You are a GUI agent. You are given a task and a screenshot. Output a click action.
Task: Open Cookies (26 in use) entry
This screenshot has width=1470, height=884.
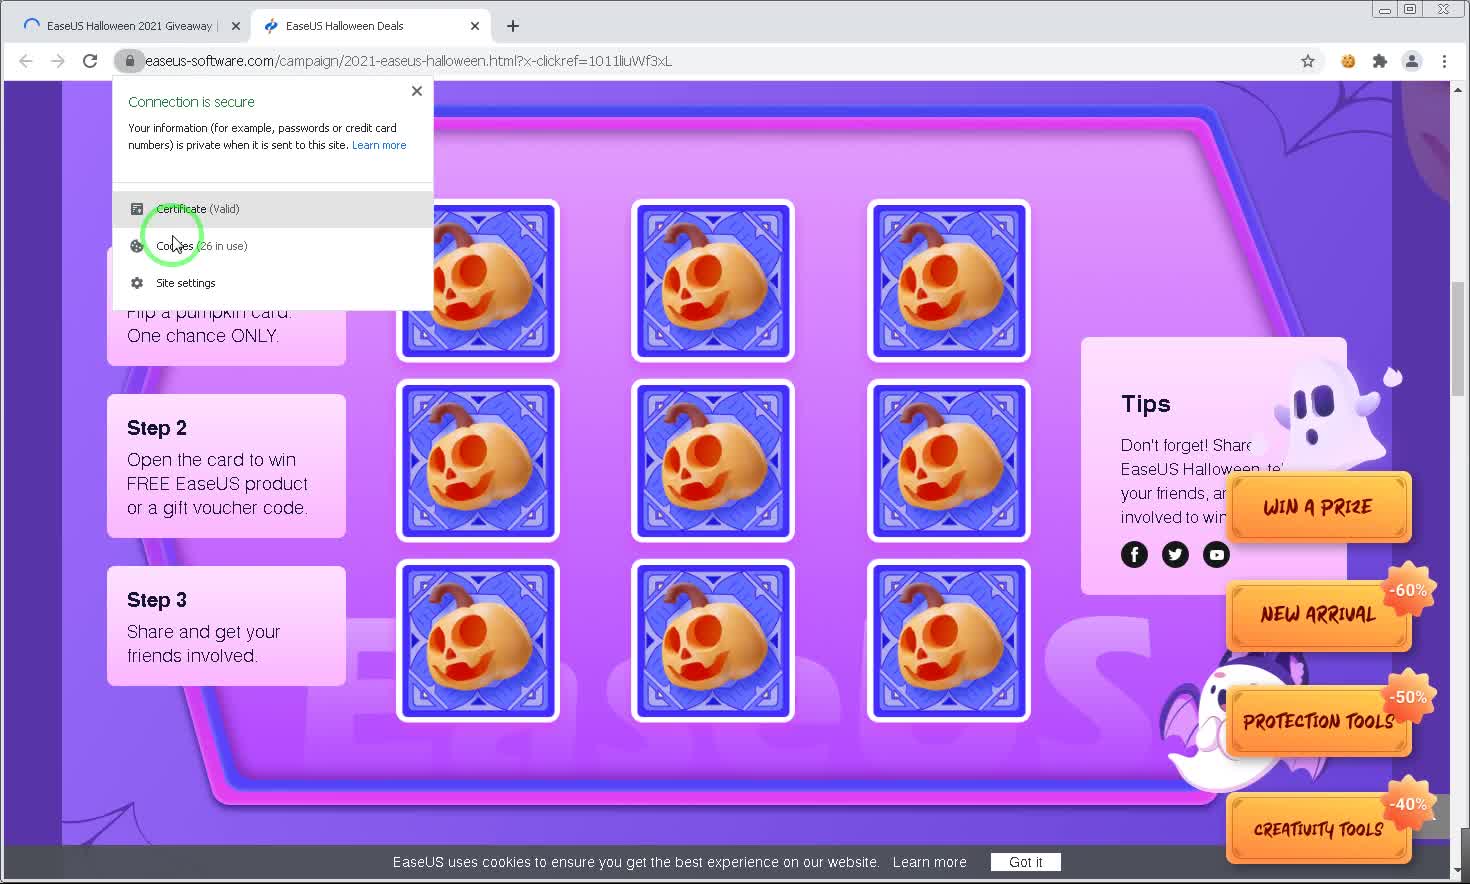coord(273,246)
